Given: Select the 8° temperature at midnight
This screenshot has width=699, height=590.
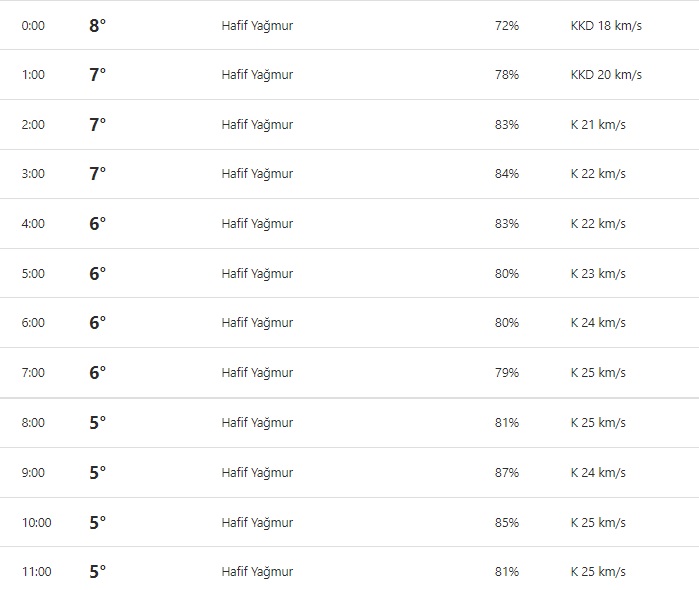Looking at the screenshot, I should [97, 25].
